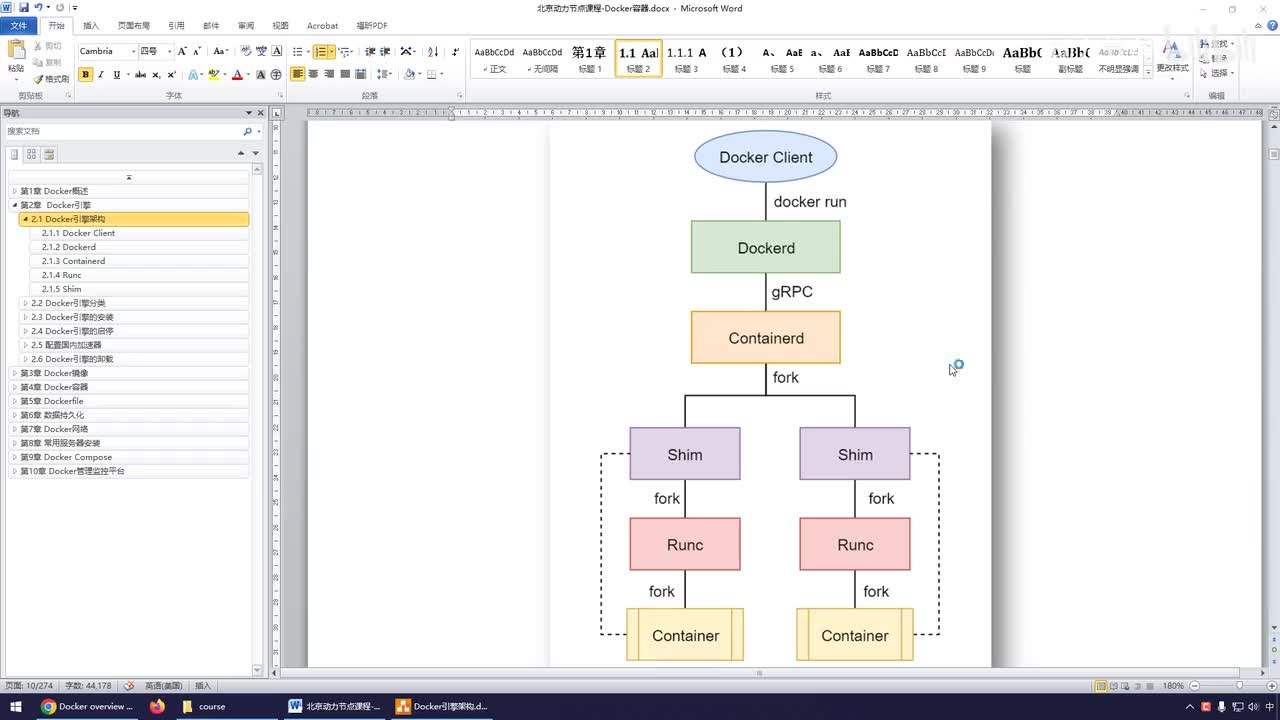This screenshot has height=720, width=1280.
Task: Click the Format Painter brush icon
Action: click(x=38, y=79)
